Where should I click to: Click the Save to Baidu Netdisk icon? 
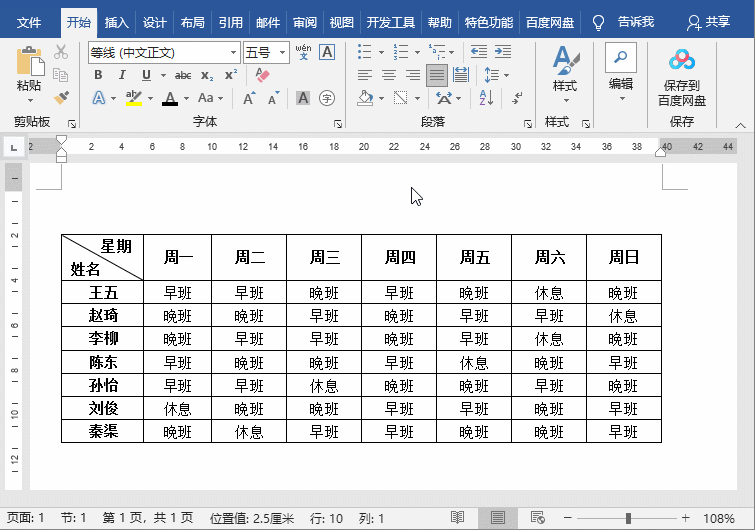pos(682,60)
